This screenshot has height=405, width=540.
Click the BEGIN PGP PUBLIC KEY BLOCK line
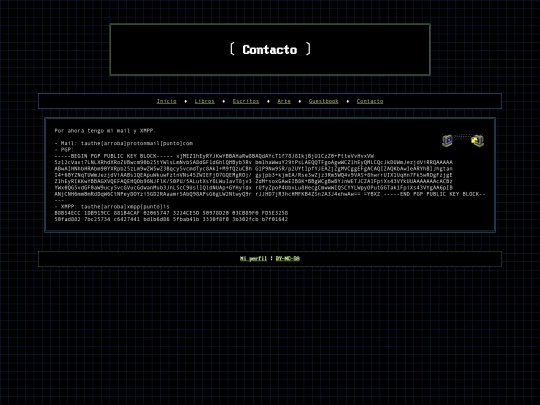click(214, 156)
